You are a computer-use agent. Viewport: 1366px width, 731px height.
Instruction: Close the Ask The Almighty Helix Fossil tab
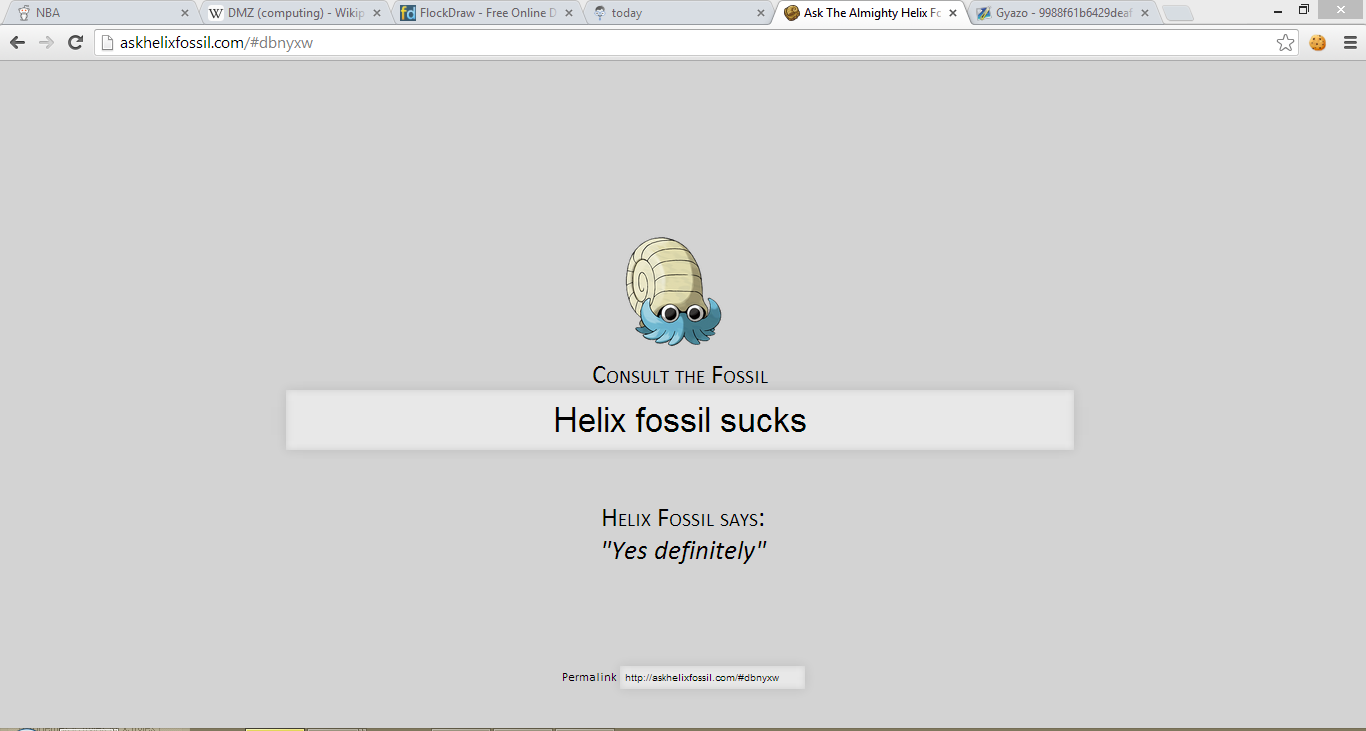pos(953,13)
